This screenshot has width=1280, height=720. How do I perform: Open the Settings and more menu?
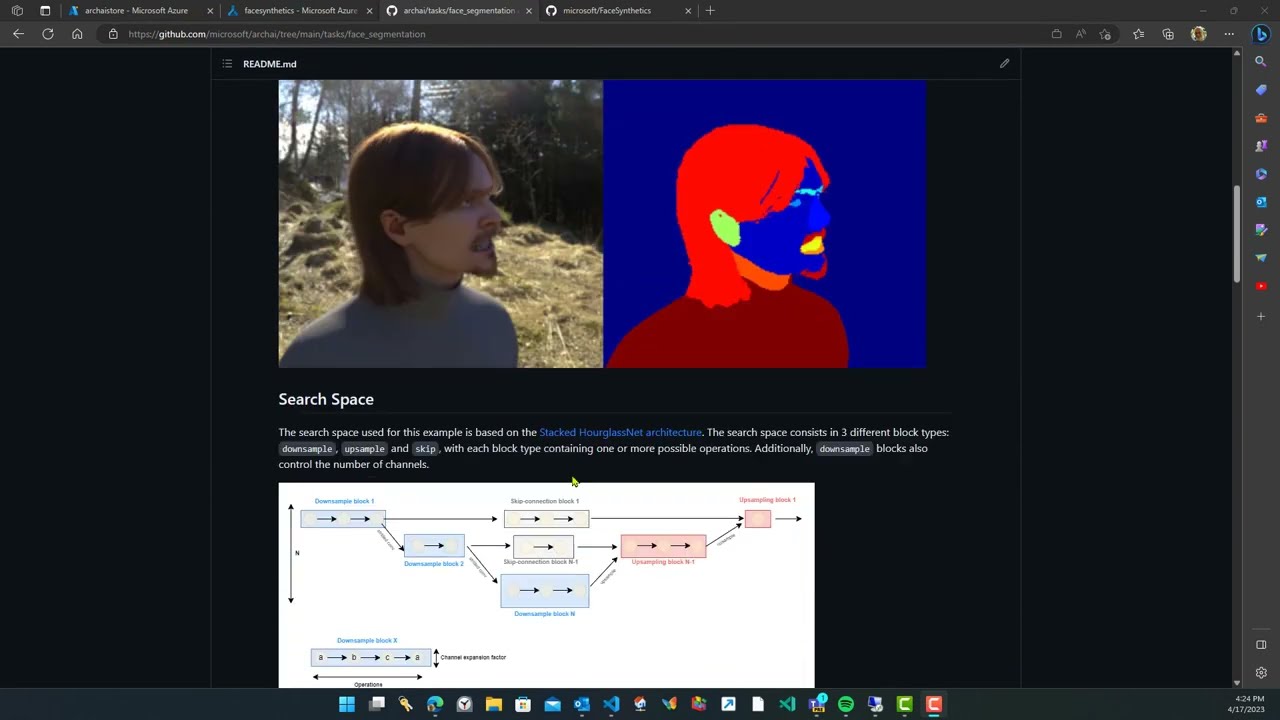(x=1229, y=33)
